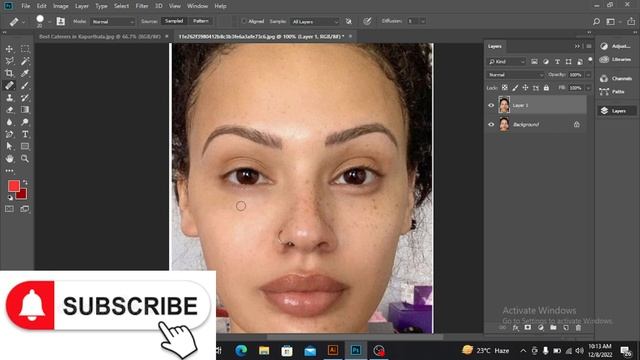Select the Move tool

(x=9, y=49)
